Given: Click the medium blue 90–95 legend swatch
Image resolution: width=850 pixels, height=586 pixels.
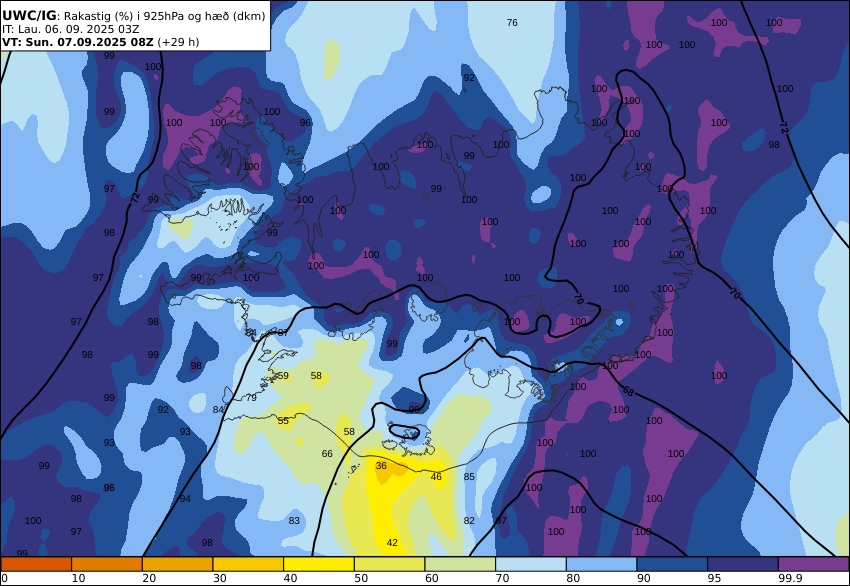Looking at the screenshot, I should [672, 564].
